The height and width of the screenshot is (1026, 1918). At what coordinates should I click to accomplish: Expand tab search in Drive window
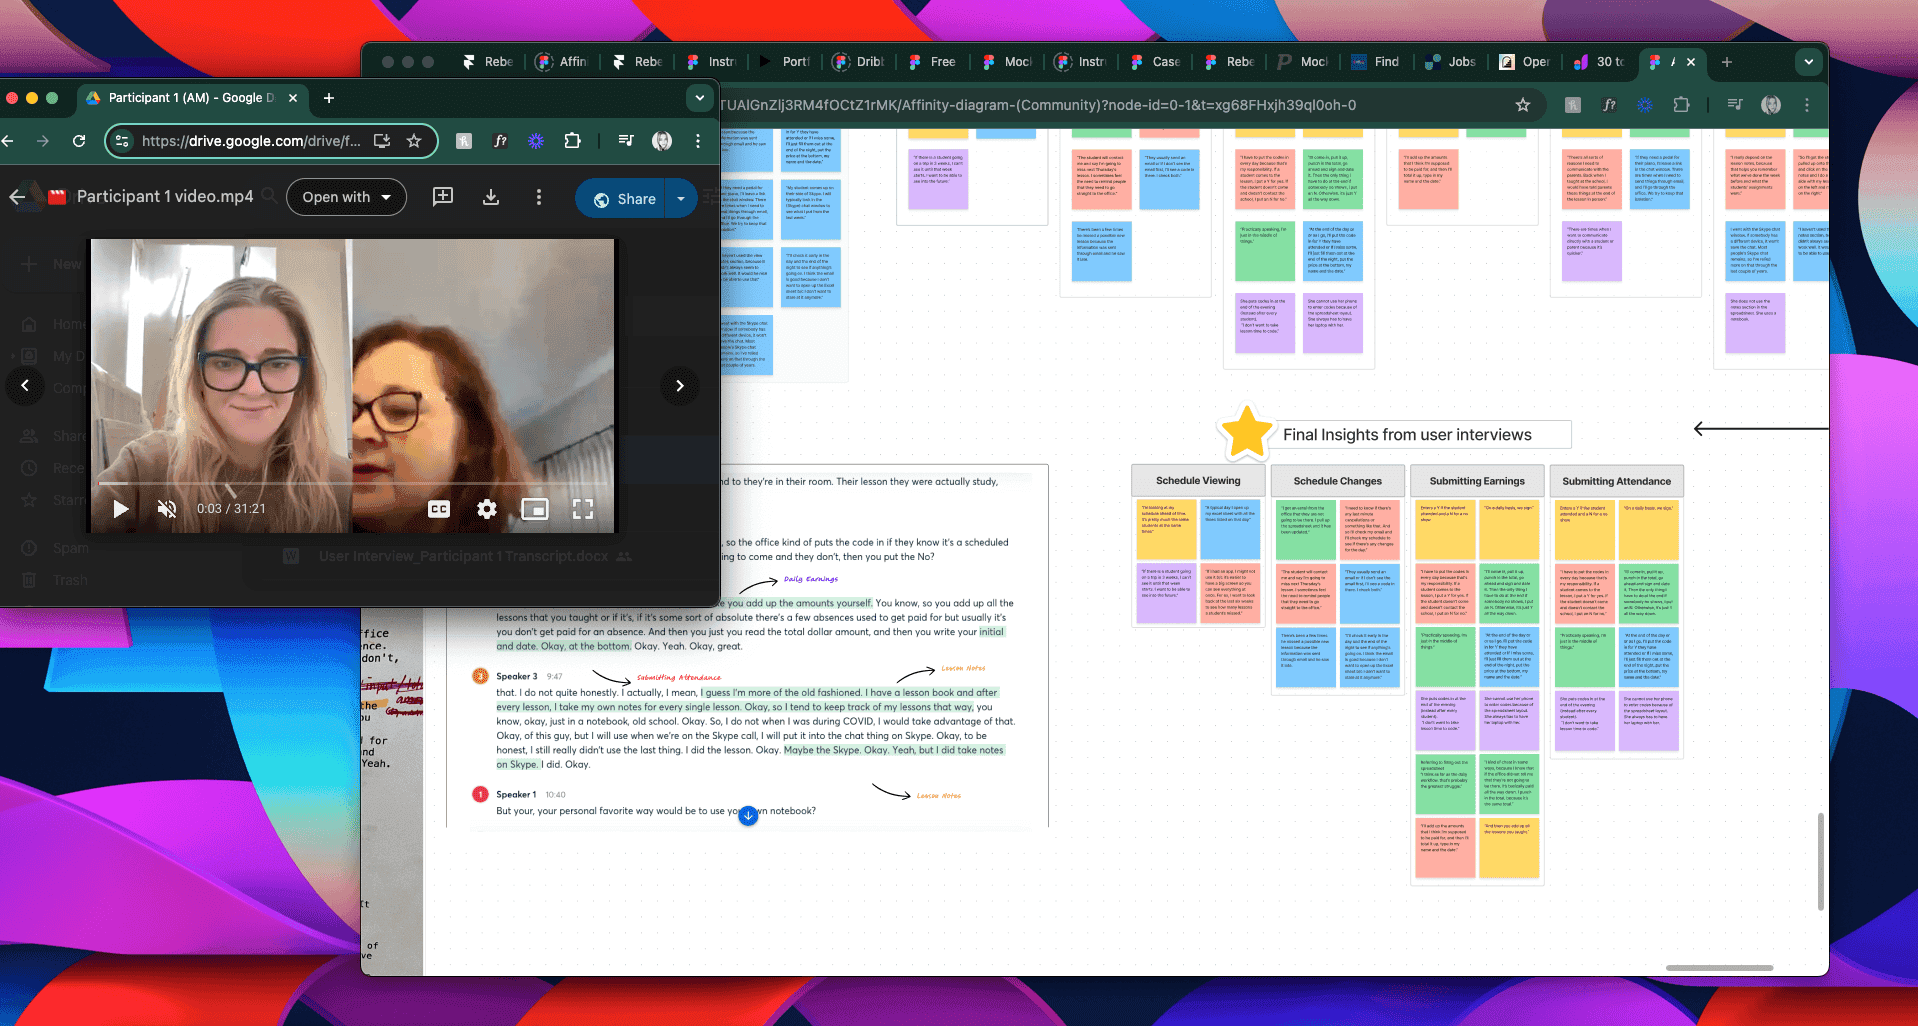700,98
